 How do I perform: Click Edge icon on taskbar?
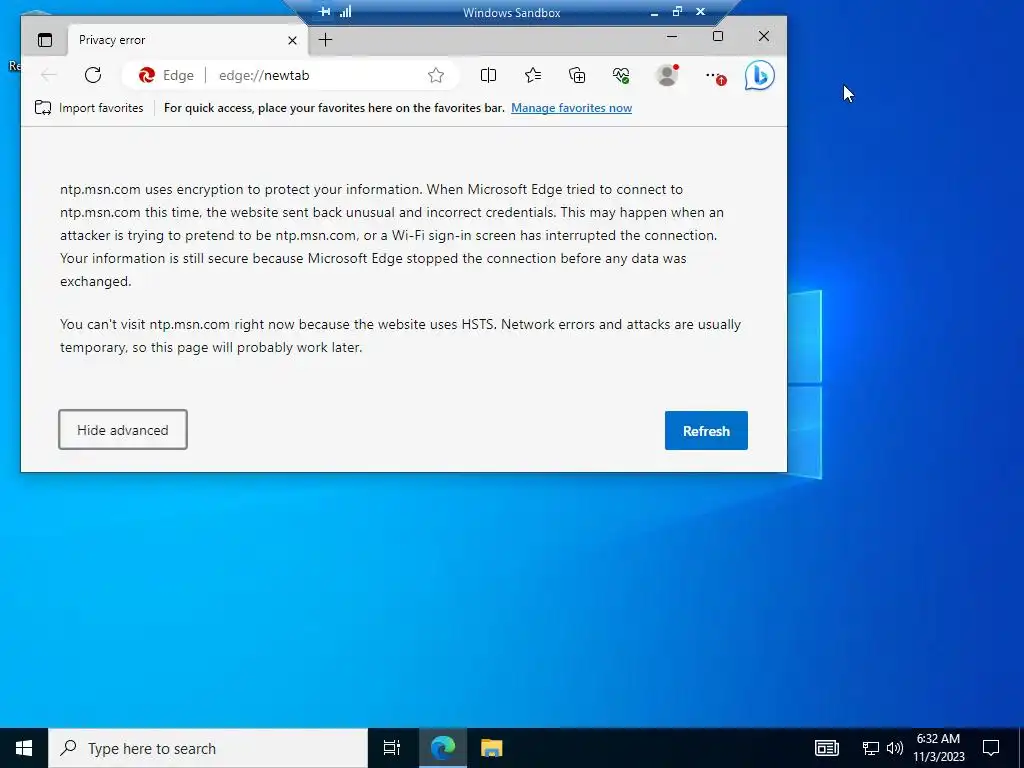[442, 748]
